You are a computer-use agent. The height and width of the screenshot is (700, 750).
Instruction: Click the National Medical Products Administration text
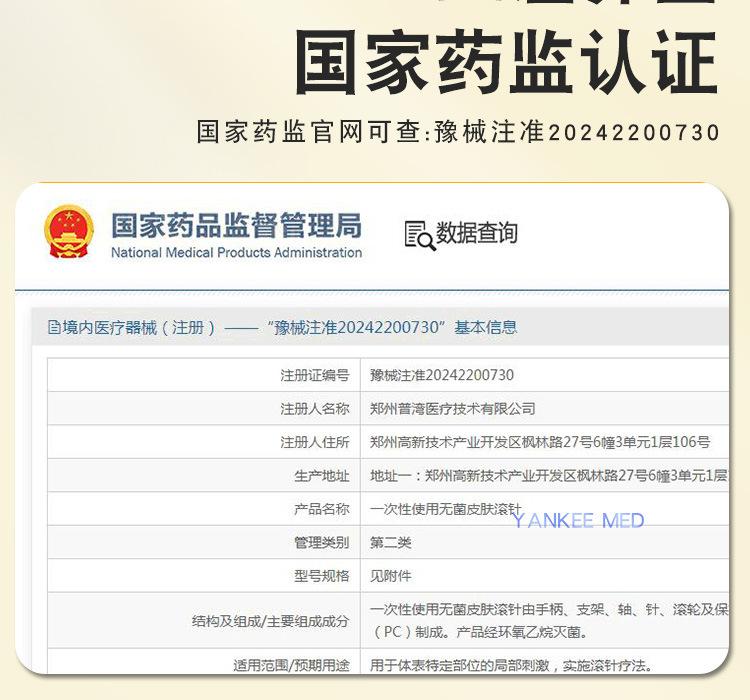[236, 253]
